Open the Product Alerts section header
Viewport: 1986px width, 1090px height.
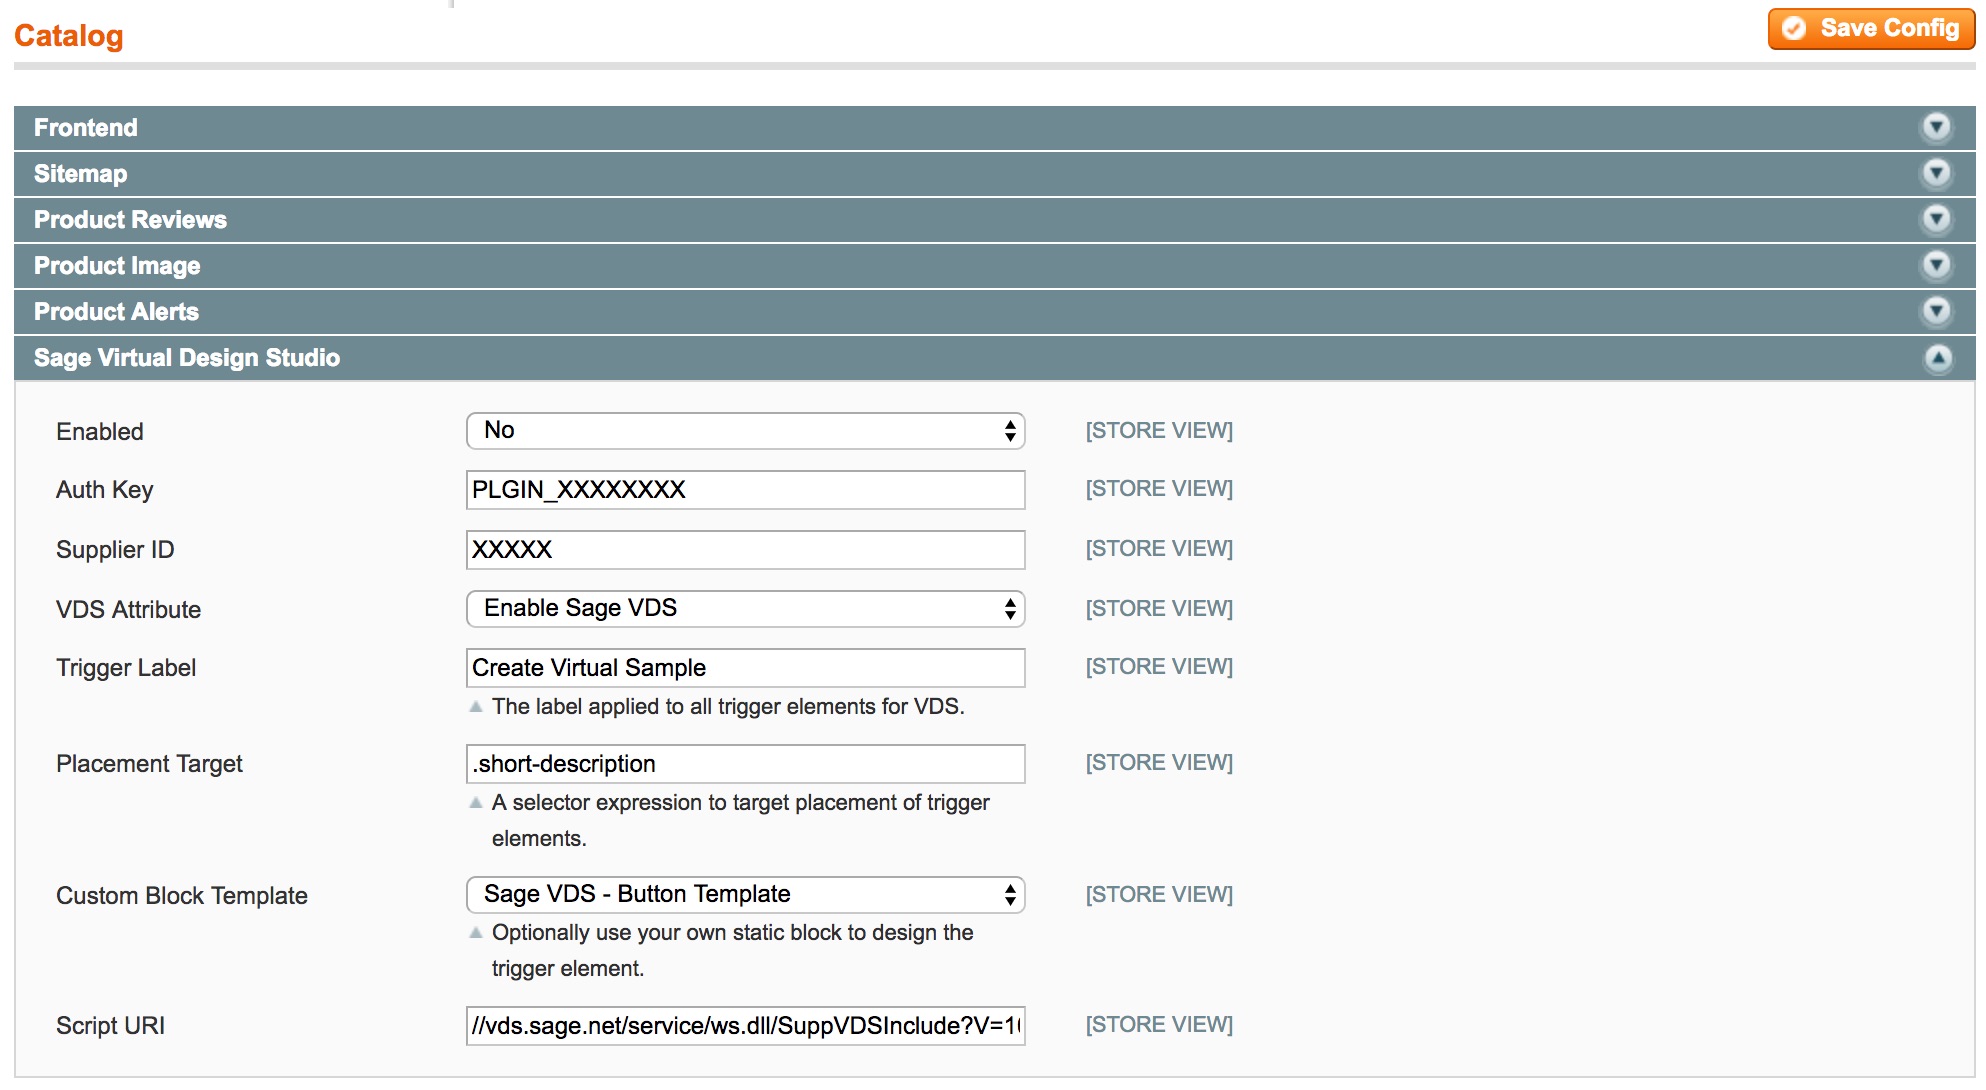tap(994, 312)
